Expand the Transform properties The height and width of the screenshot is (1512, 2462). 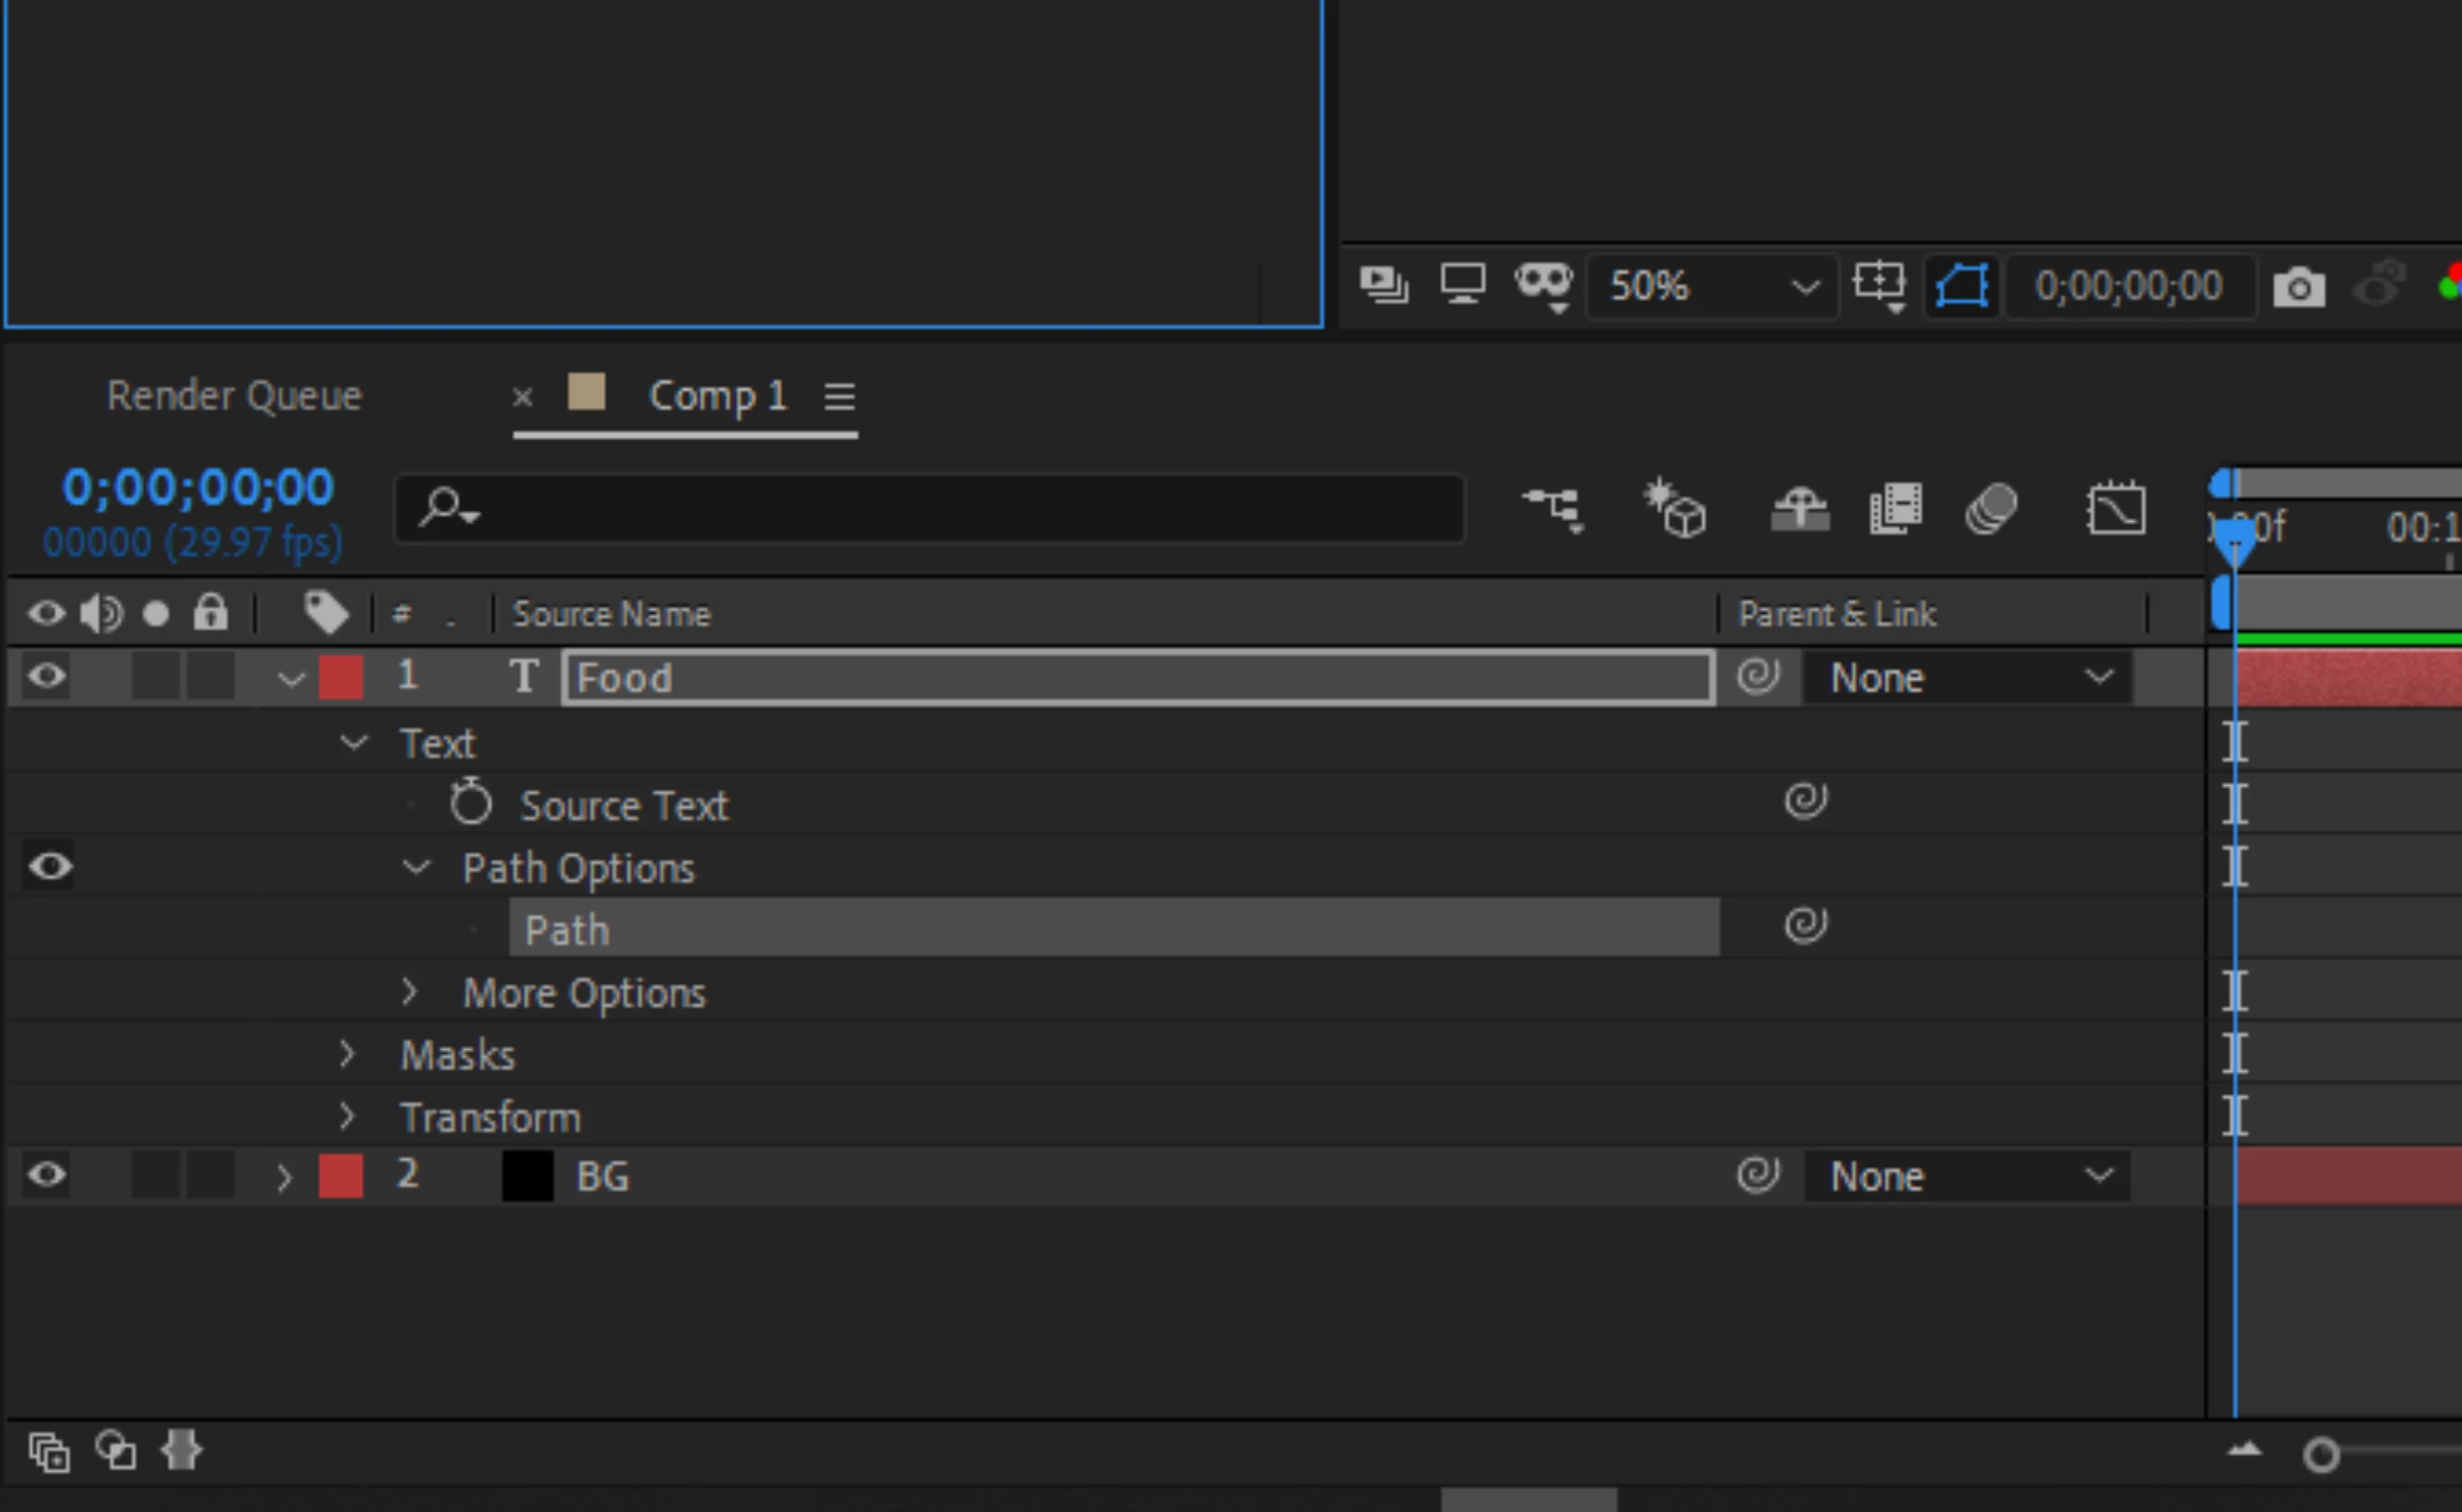[347, 1116]
